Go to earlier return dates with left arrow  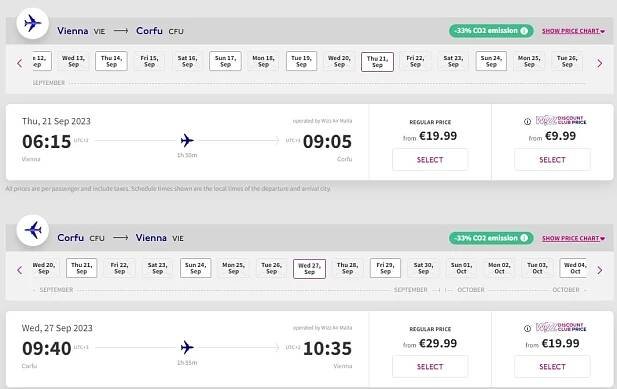(20, 270)
